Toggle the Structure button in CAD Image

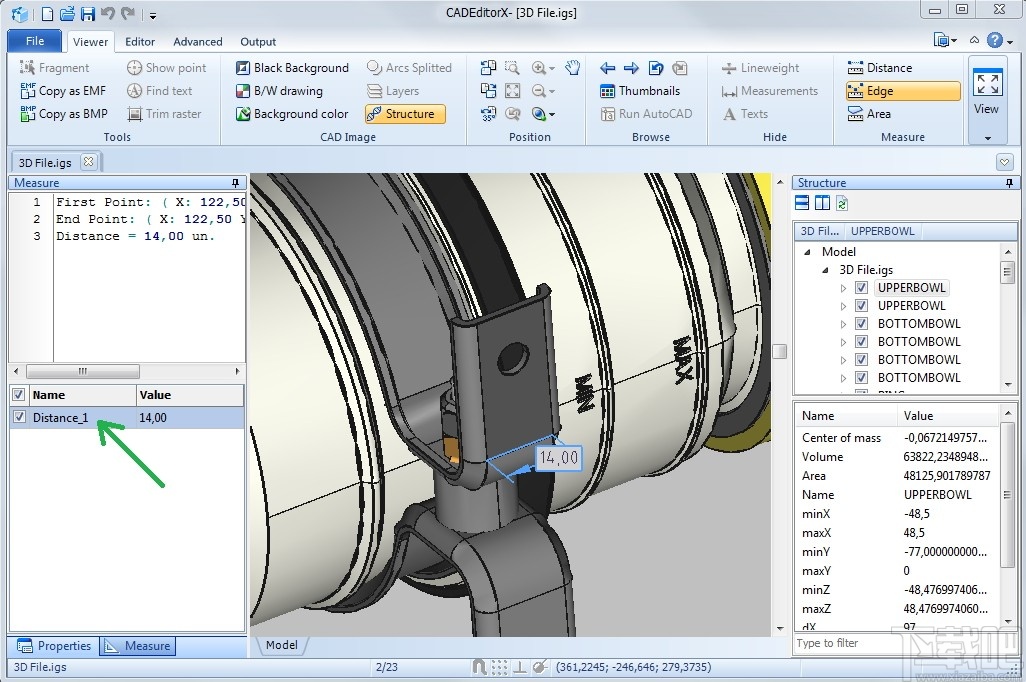point(404,114)
